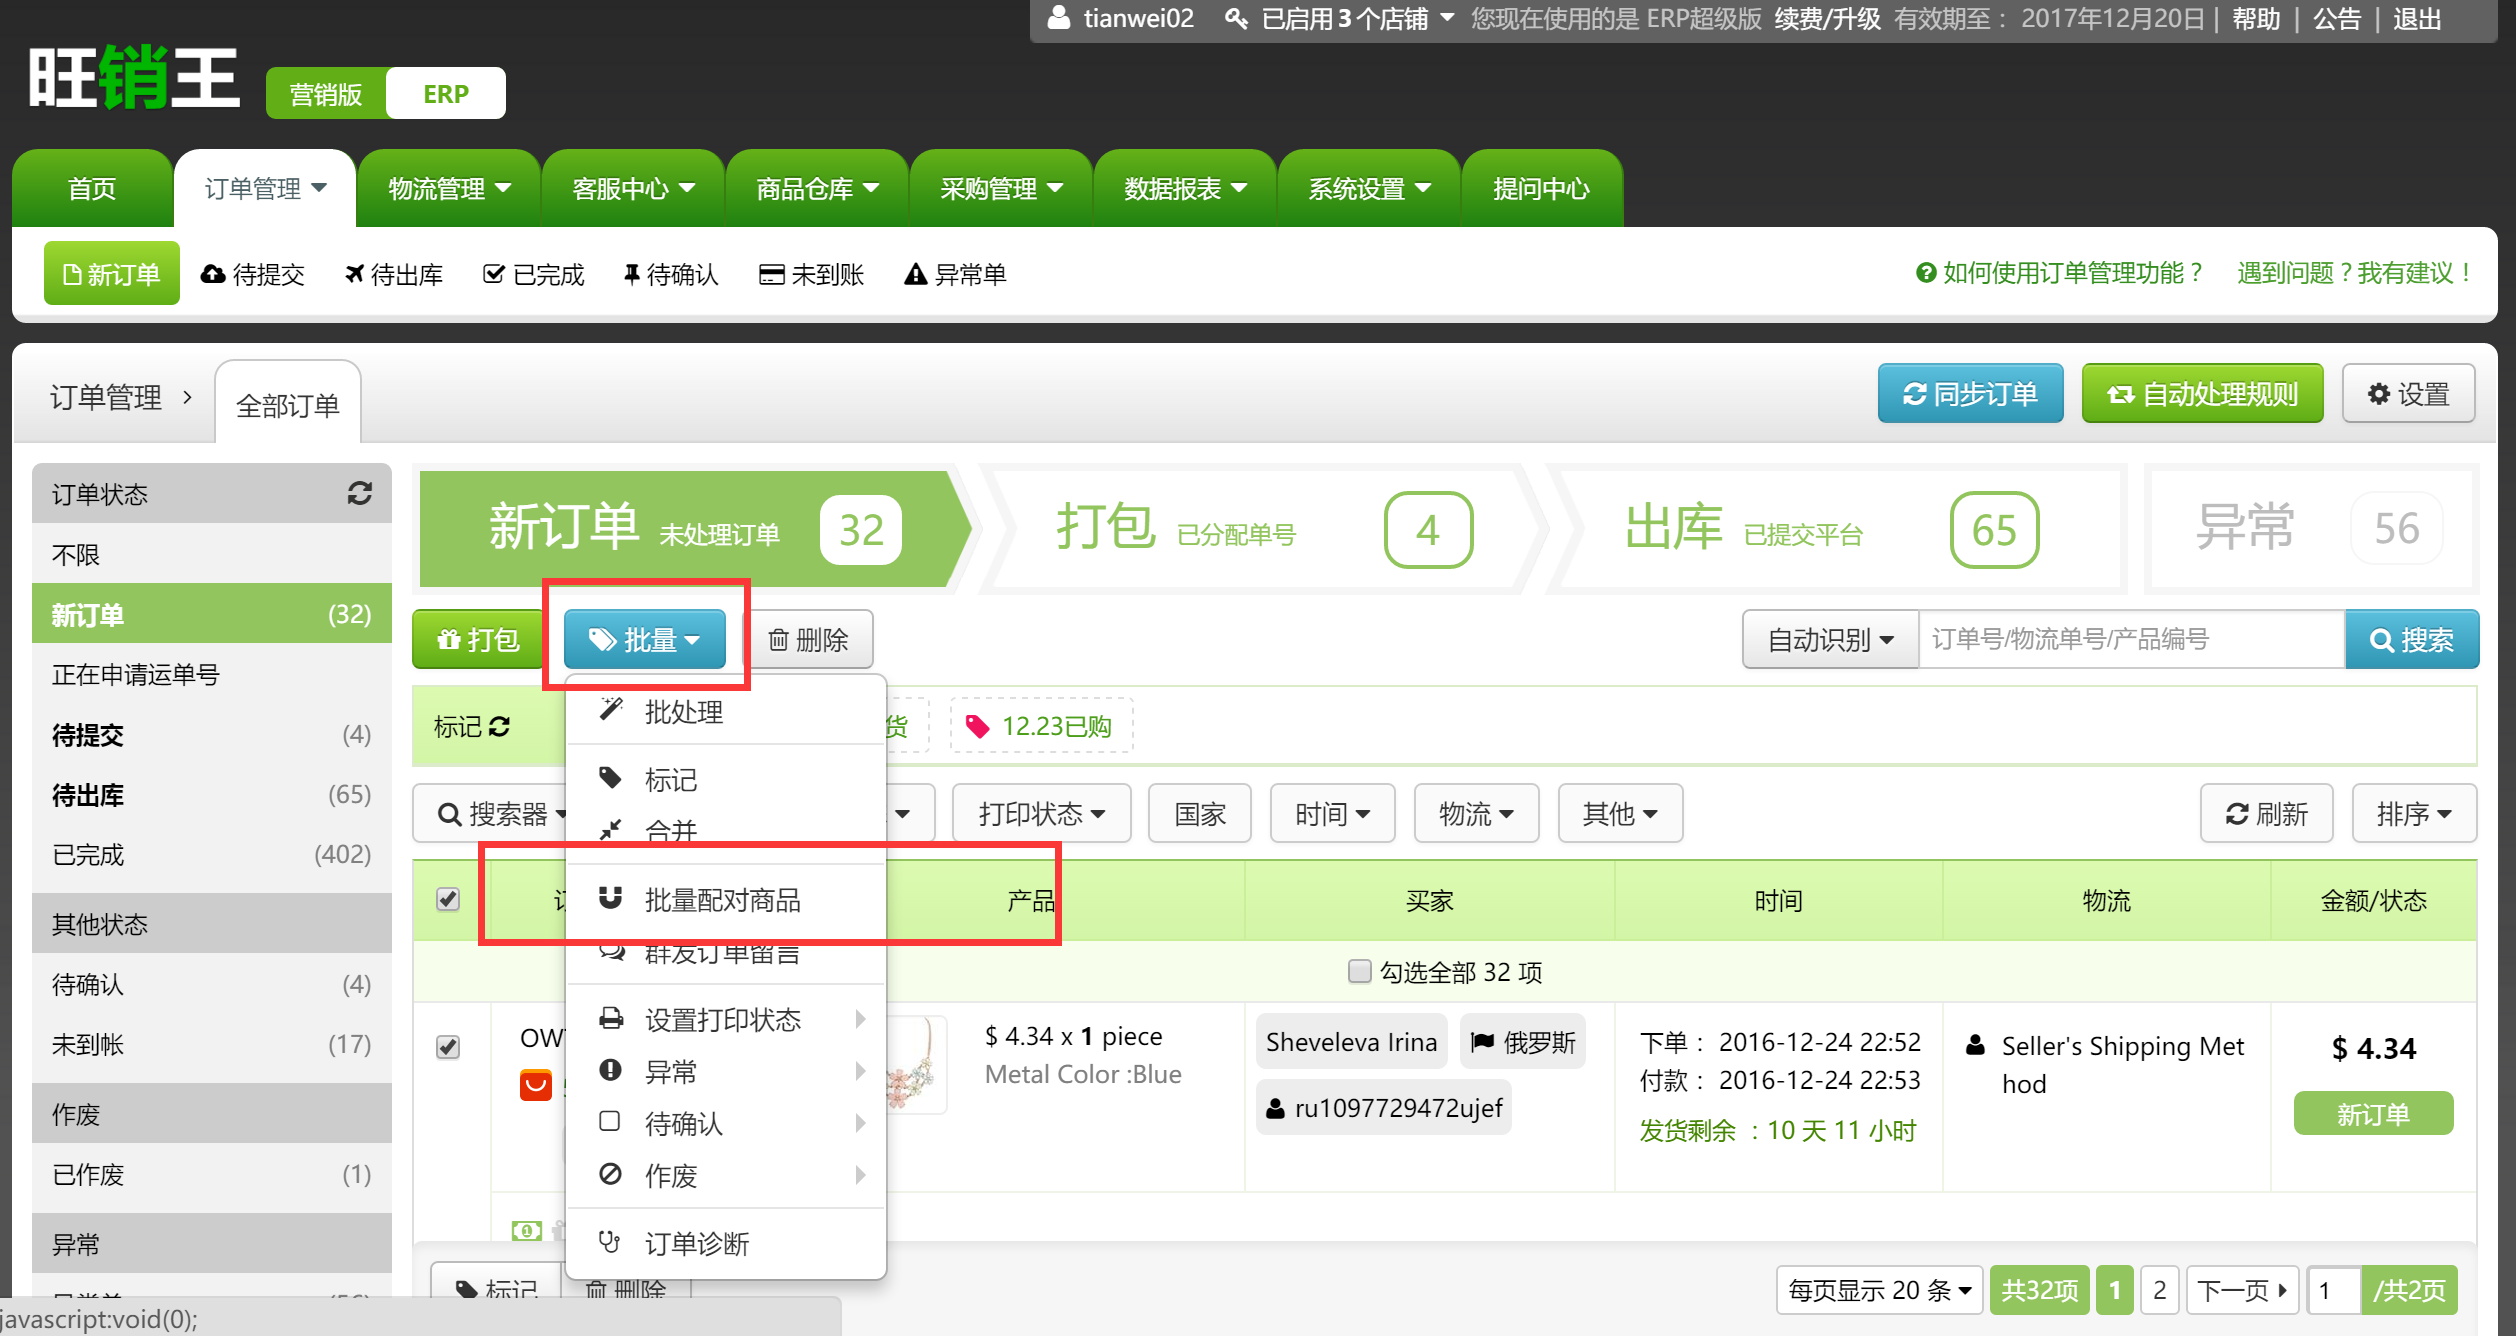Expand the 打印状态 filter dropdown

(x=1041, y=813)
